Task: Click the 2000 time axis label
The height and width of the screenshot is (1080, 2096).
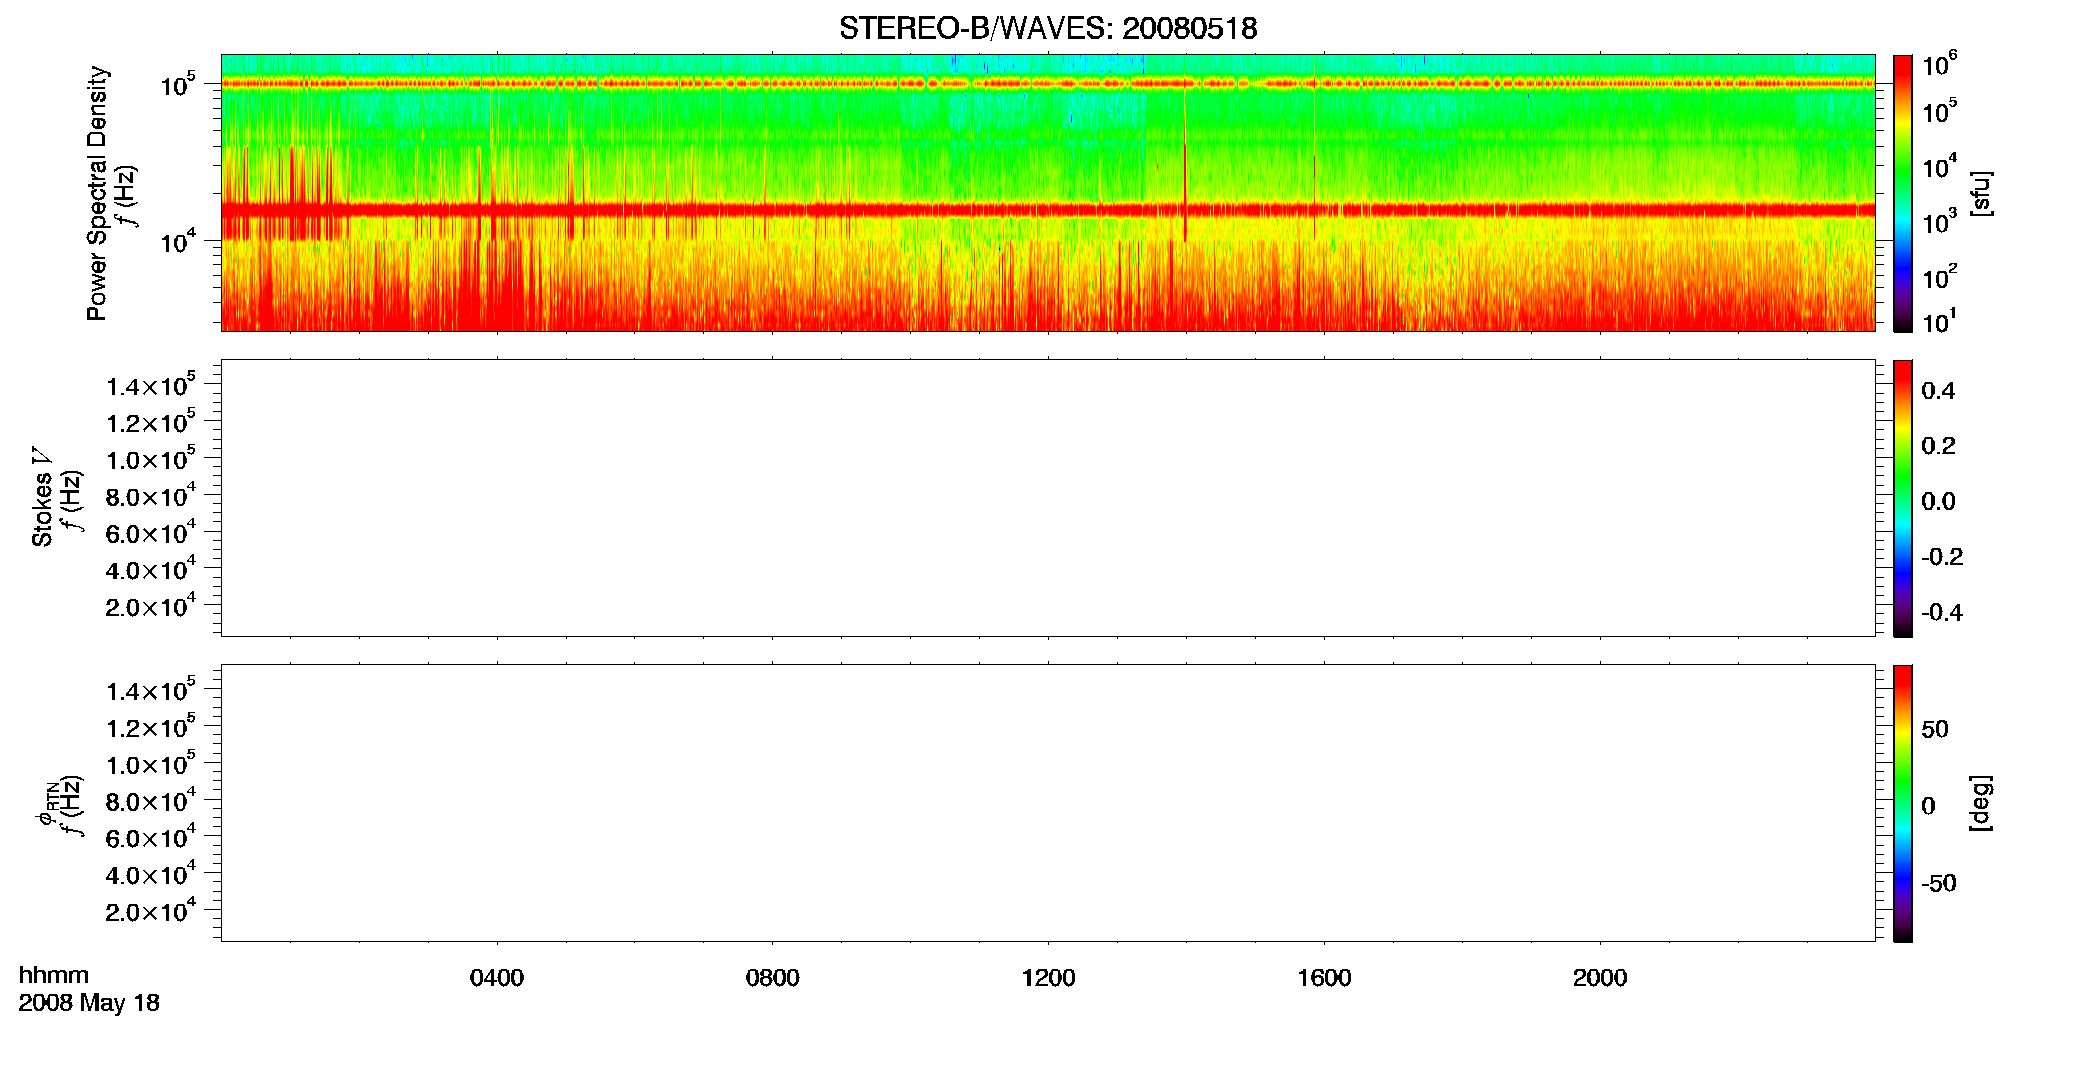Action: tap(1600, 978)
